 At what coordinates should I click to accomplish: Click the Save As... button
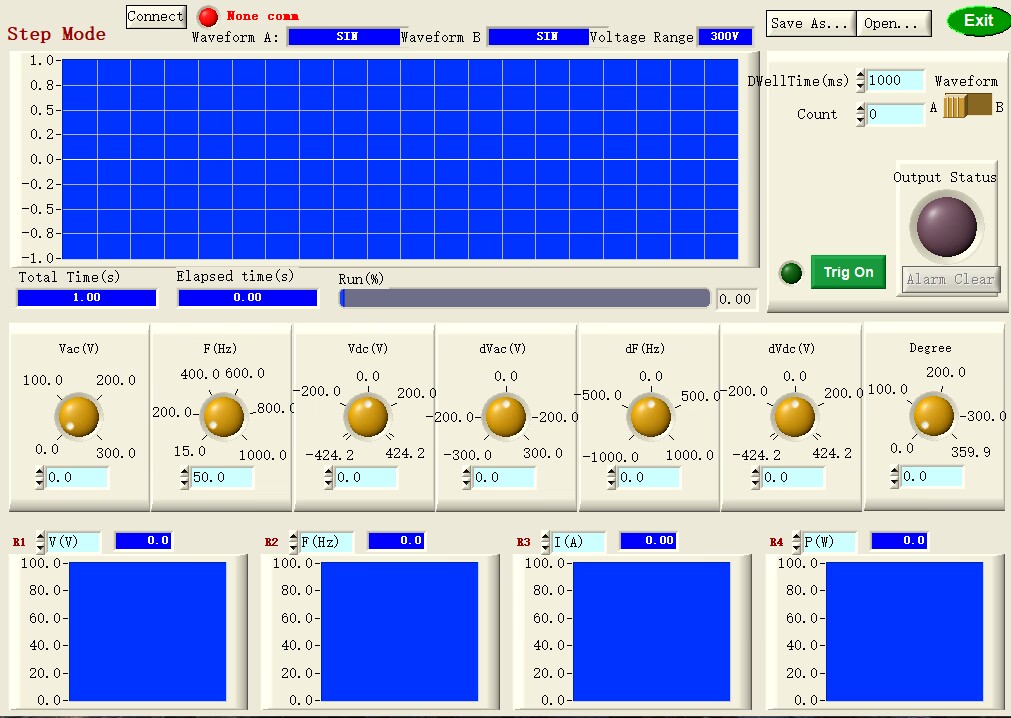pos(810,23)
